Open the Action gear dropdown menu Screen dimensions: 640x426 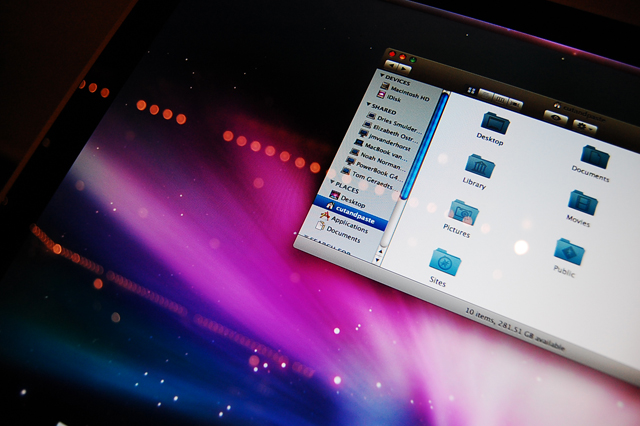click(x=586, y=127)
